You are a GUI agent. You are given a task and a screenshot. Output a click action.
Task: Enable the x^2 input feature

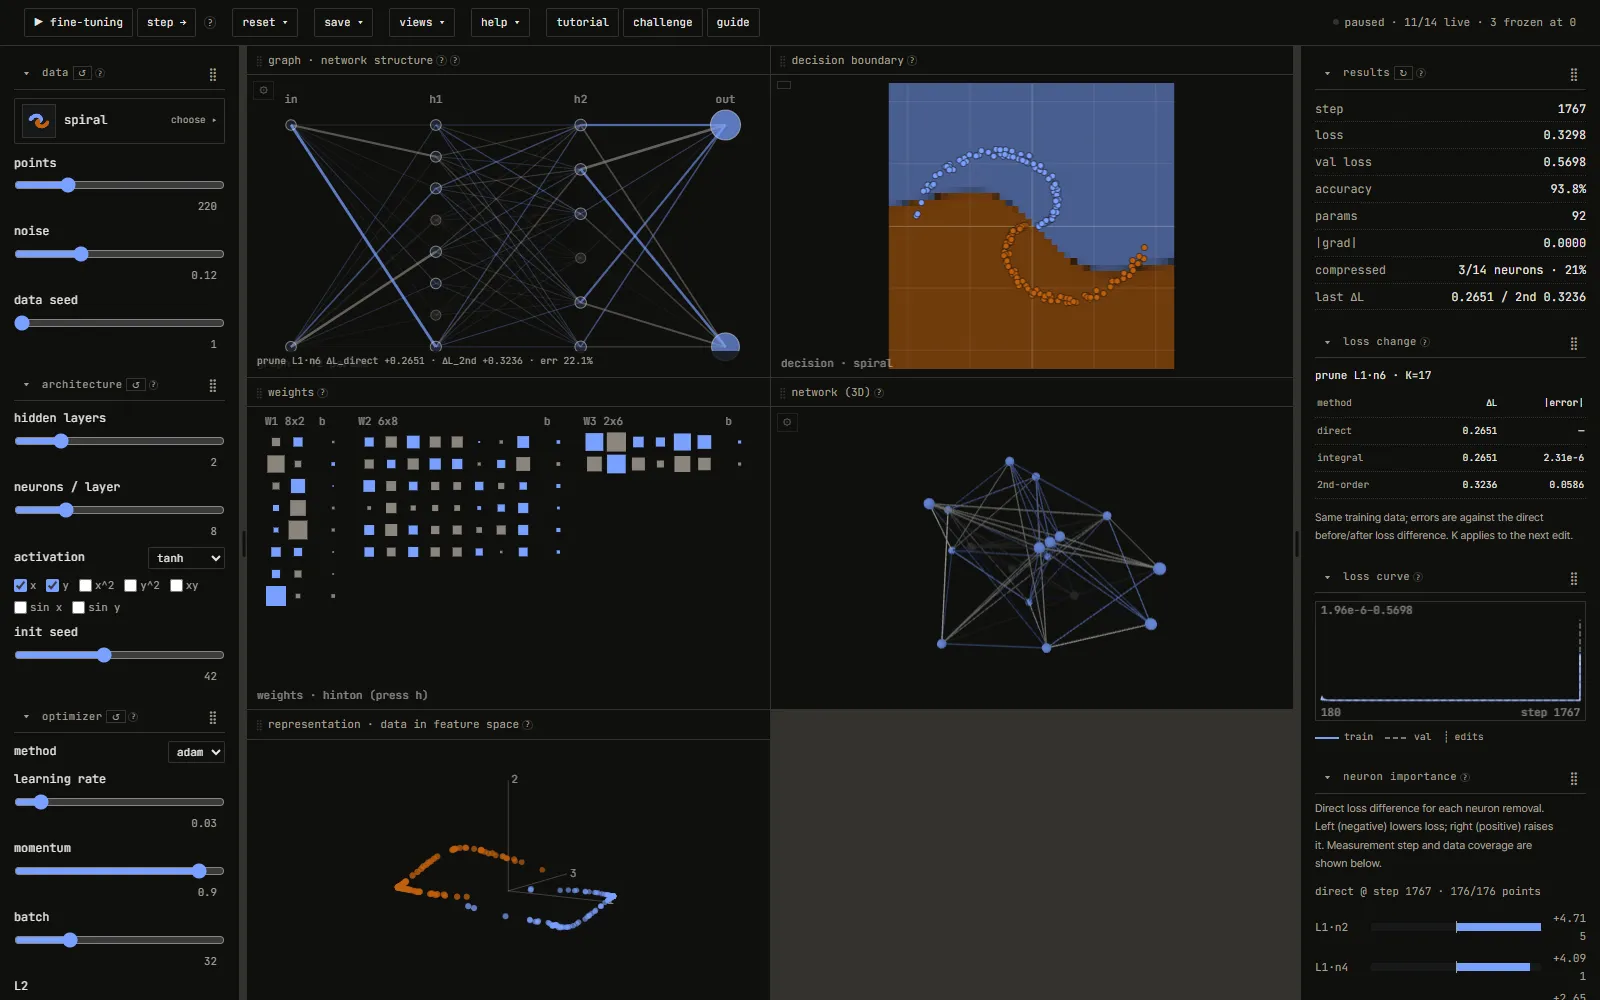click(85, 586)
